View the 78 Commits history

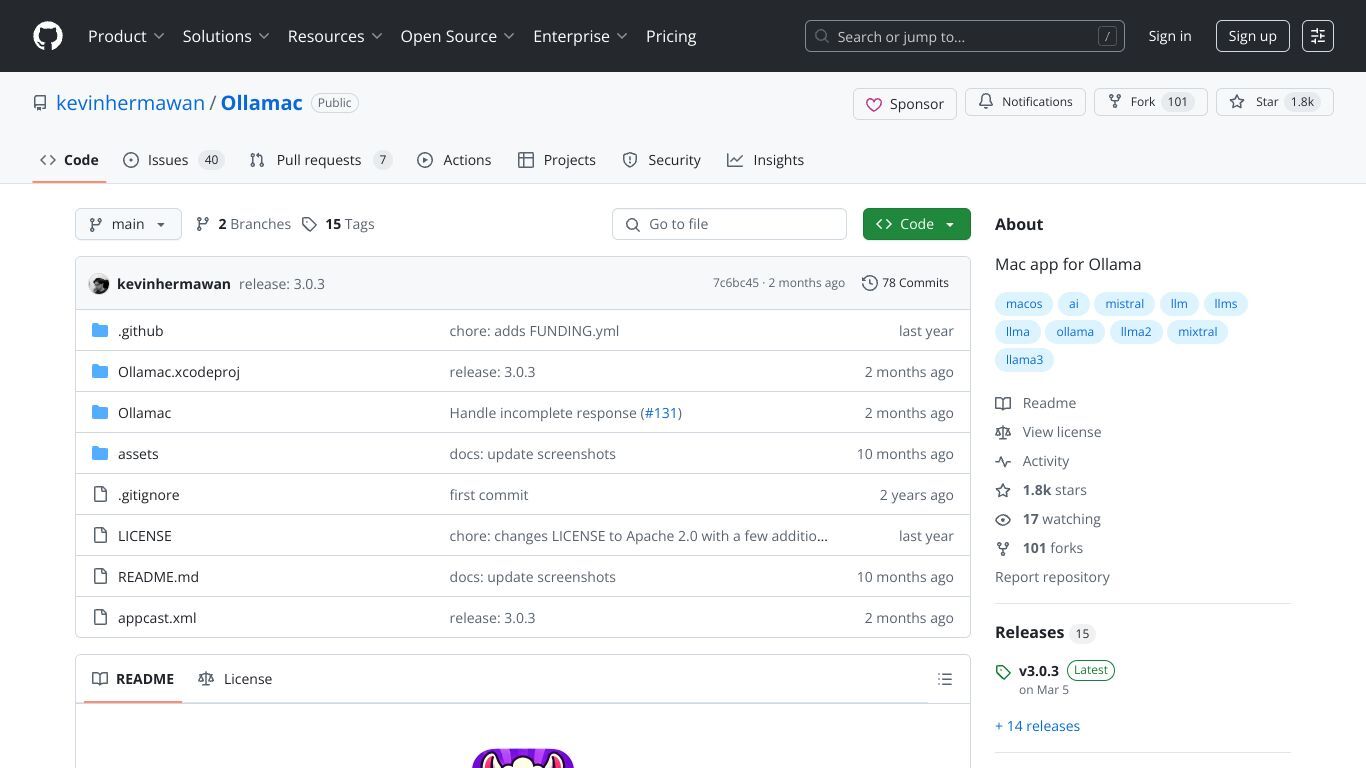click(x=905, y=284)
